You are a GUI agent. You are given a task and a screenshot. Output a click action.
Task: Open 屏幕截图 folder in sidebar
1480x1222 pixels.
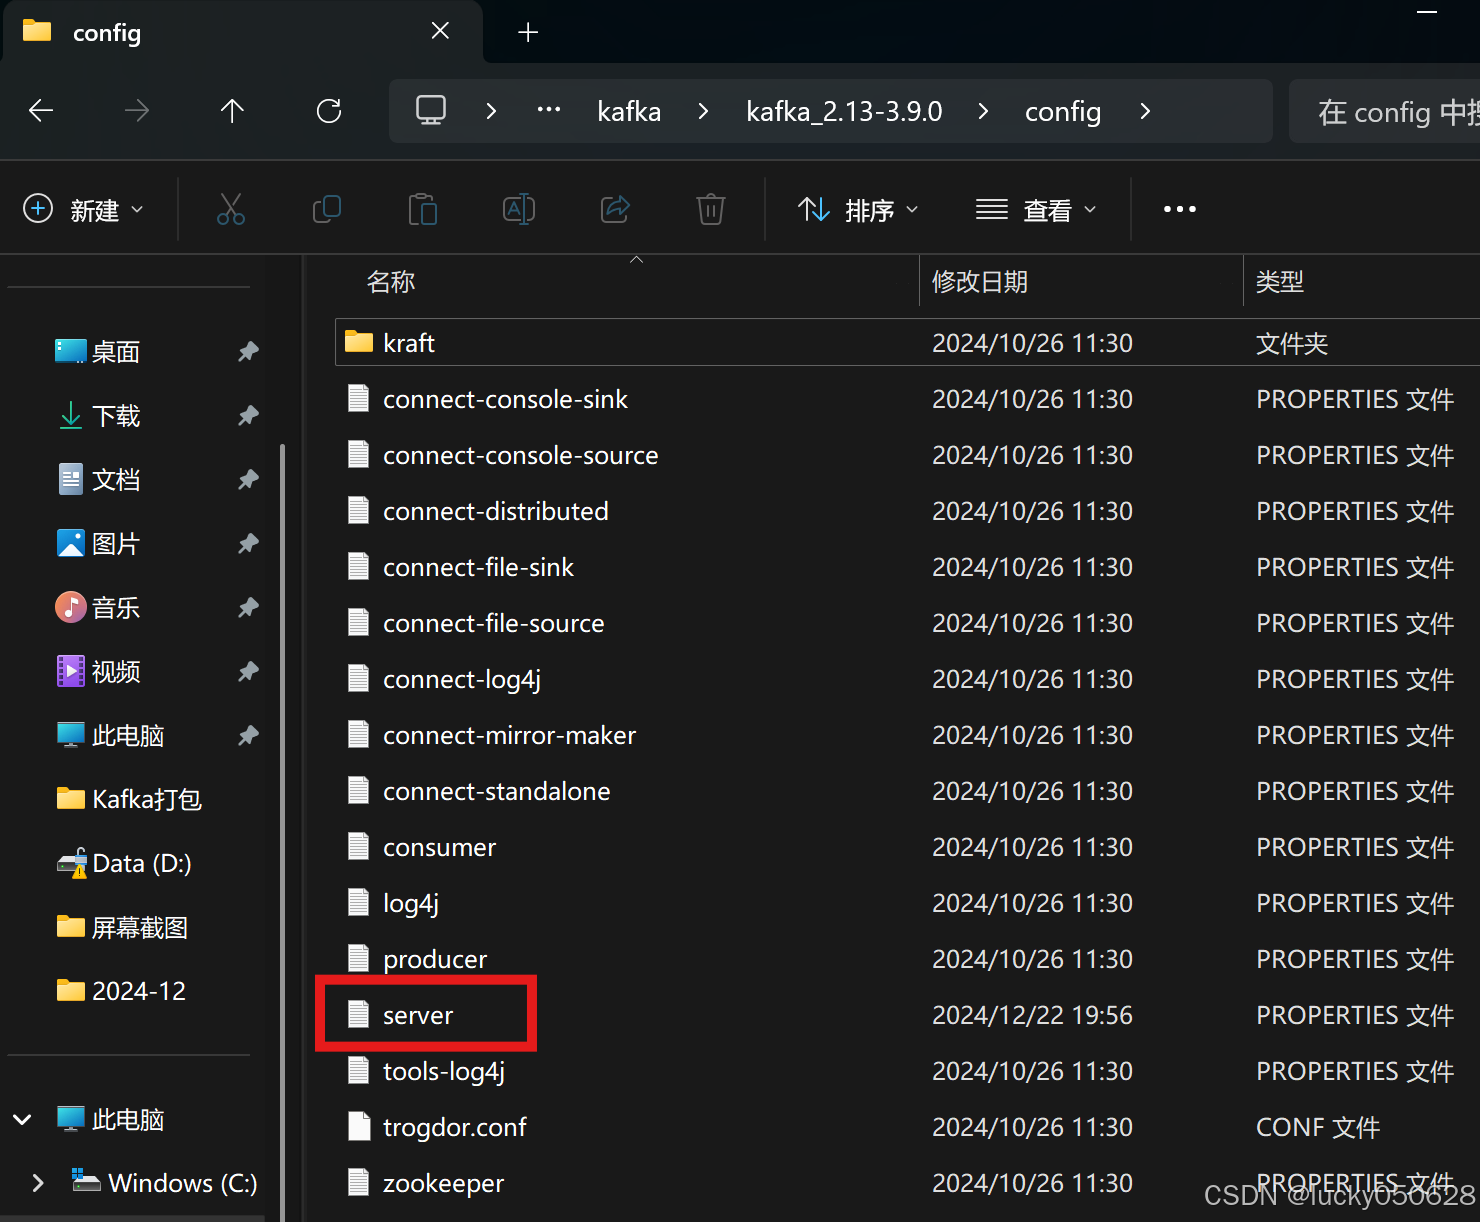click(x=123, y=928)
